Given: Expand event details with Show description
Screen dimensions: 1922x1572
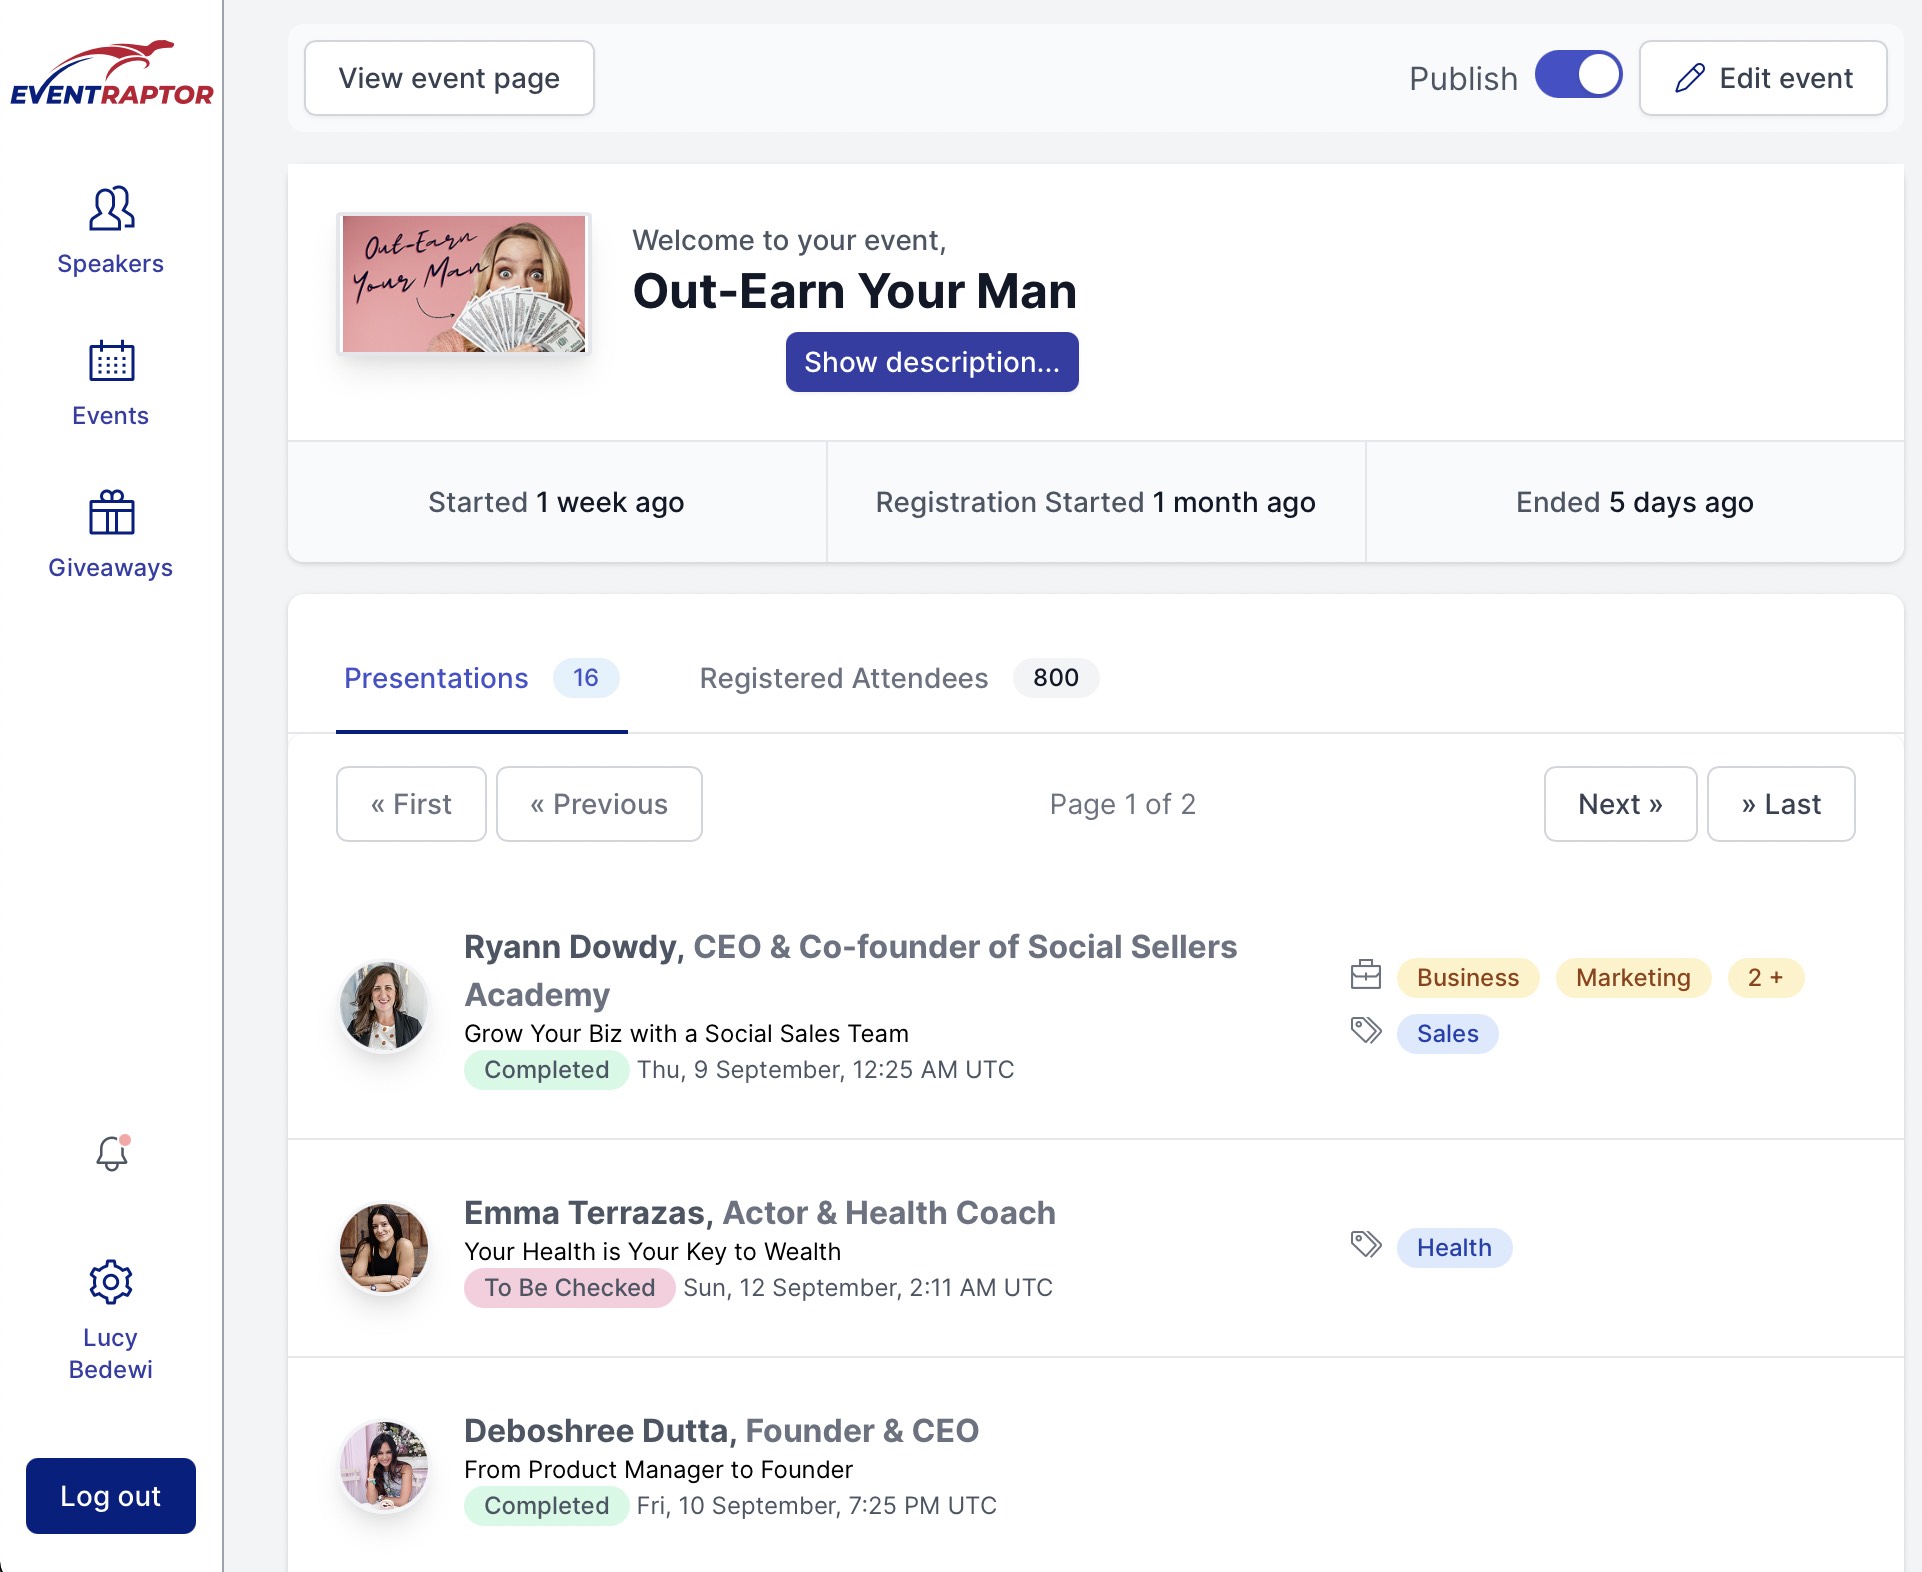Looking at the screenshot, I should pos(931,362).
